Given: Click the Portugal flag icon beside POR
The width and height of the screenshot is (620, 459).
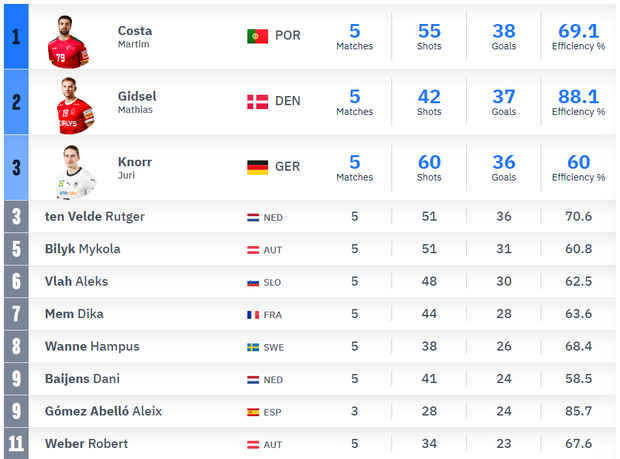Looking at the screenshot, I should point(257,36).
